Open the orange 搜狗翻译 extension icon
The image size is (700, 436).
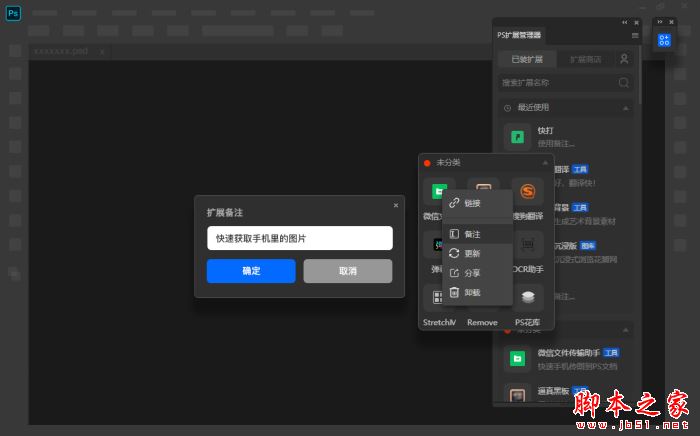tap(528, 192)
